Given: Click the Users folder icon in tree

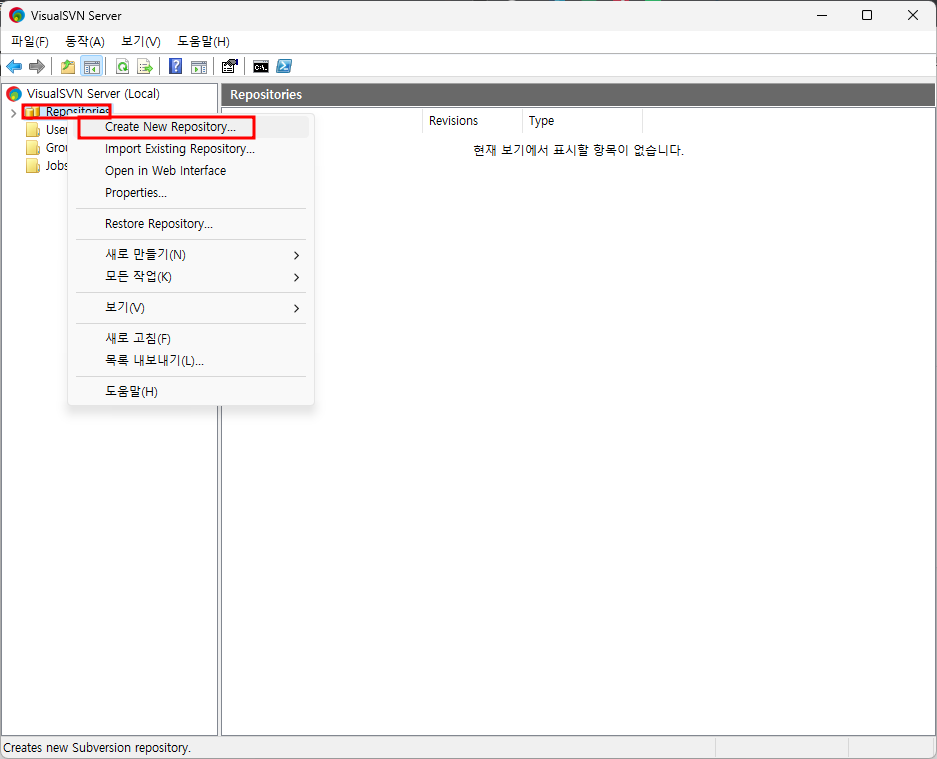Looking at the screenshot, I should coord(33,130).
